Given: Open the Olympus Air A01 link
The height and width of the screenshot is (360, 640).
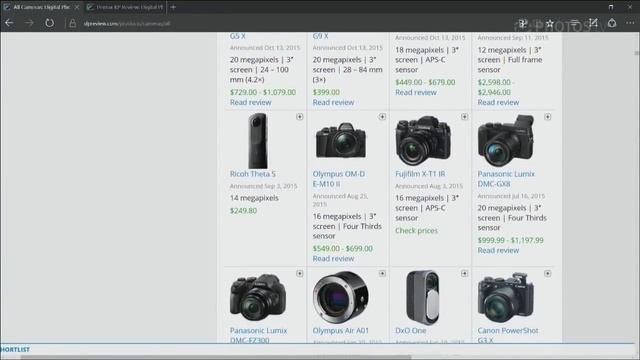Looking at the screenshot, I should tap(340, 331).
